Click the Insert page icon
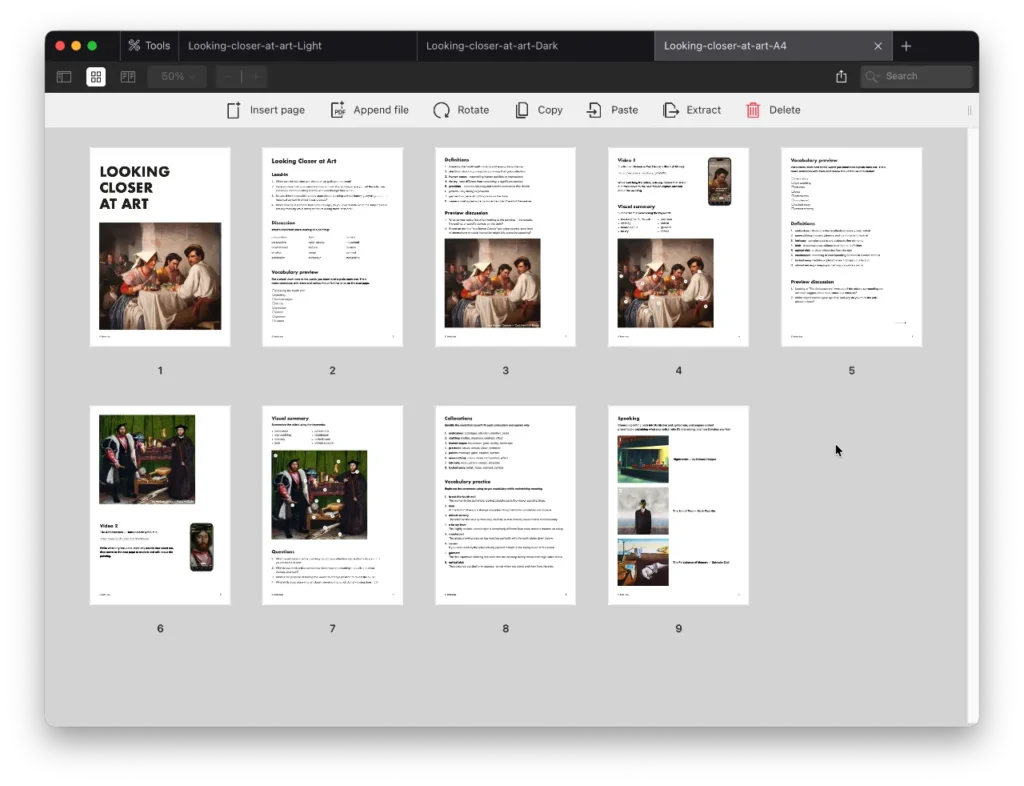1024x786 pixels. tap(234, 110)
